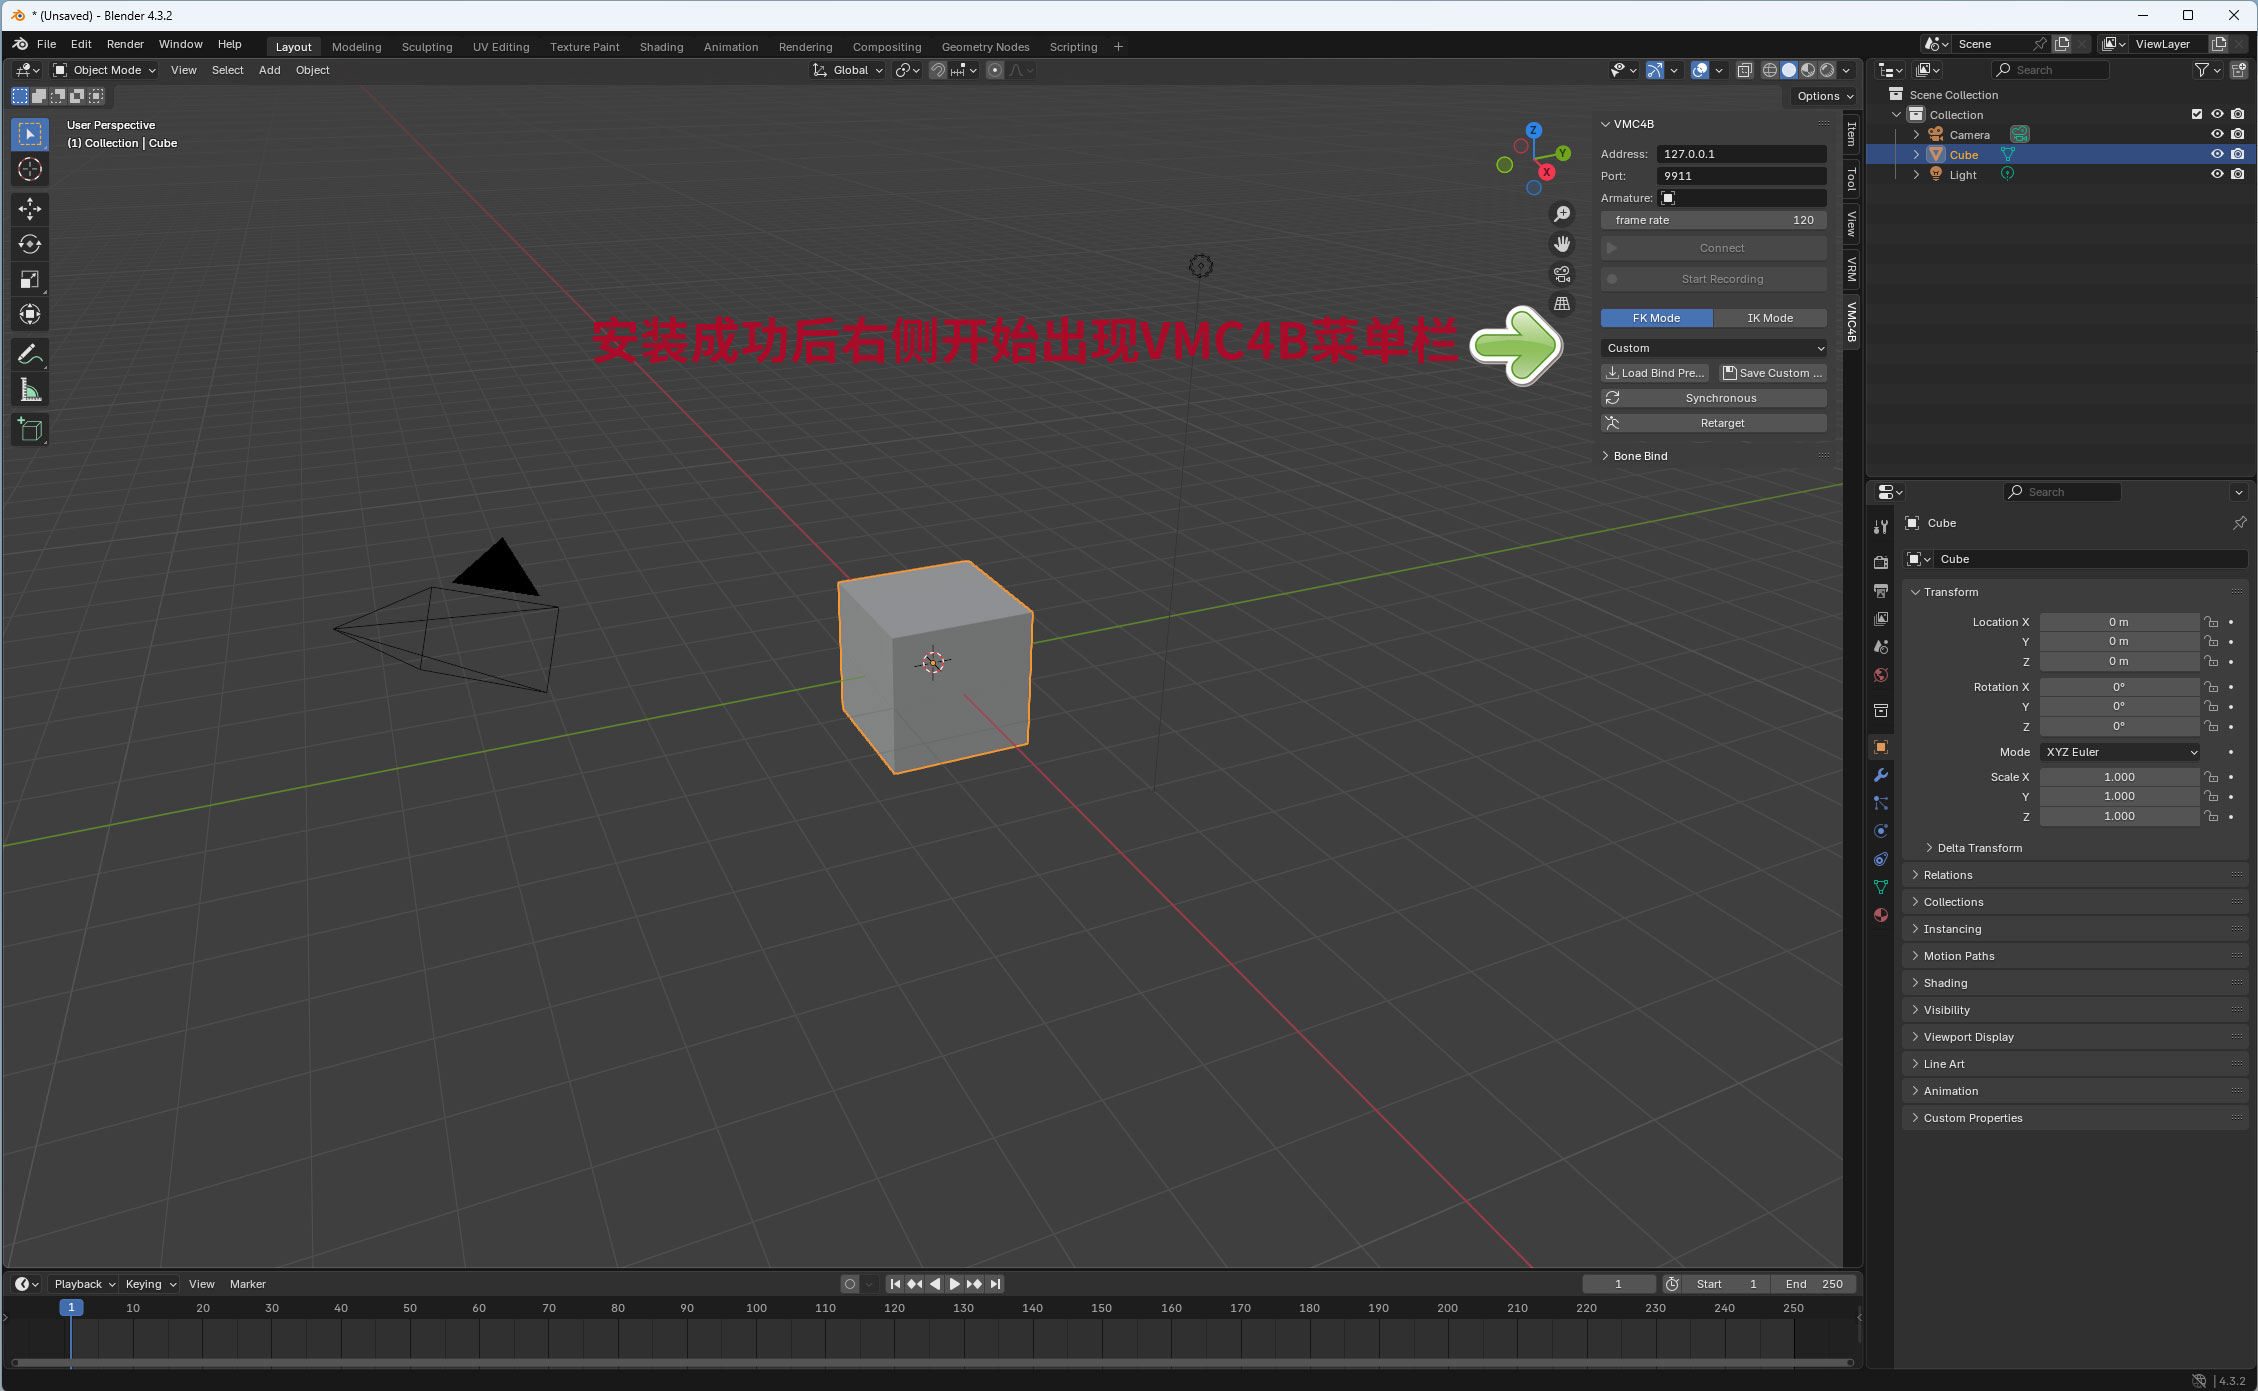This screenshot has height=1391, width=2258.
Task: Adjust the frame rate slider
Action: (x=1714, y=220)
